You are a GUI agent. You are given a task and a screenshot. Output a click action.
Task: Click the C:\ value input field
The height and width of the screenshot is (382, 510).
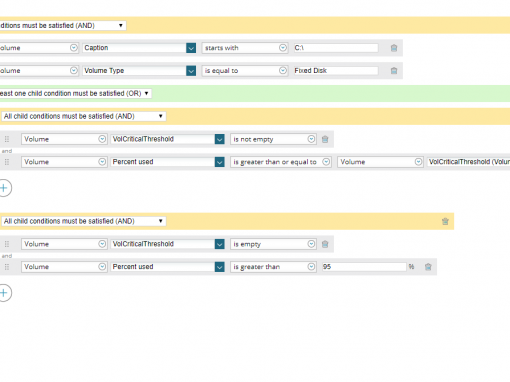point(336,48)
